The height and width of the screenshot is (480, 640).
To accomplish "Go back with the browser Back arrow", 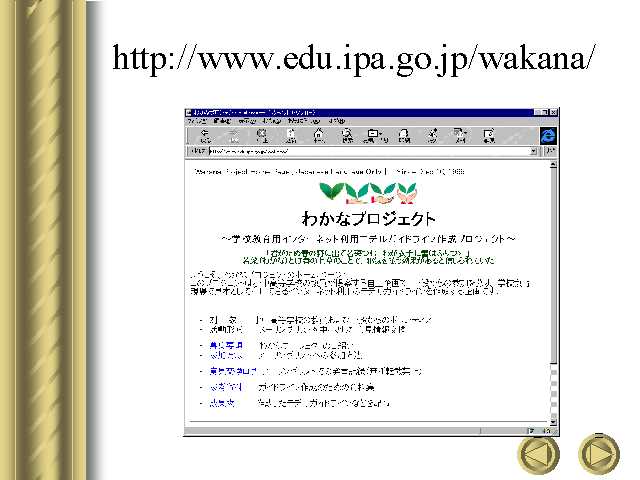I will click(205, 136).
